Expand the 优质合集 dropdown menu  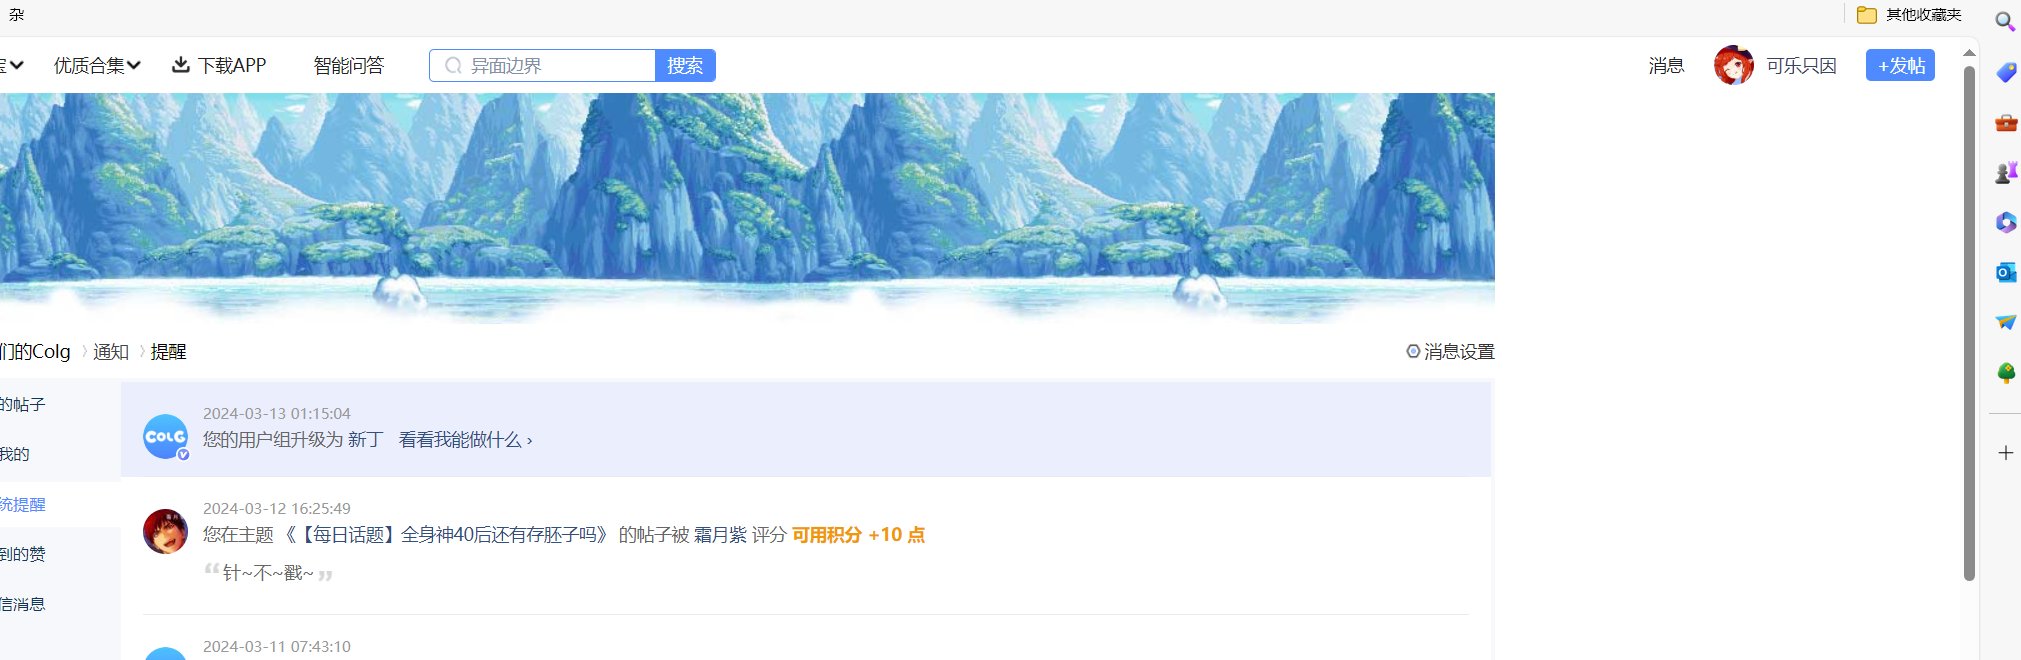point(97,66)
